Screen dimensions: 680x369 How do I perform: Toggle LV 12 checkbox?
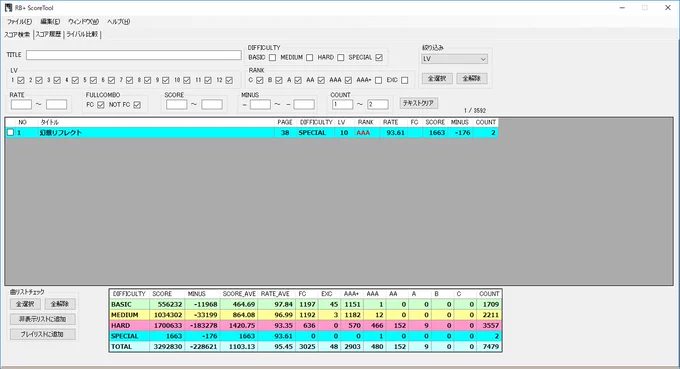[x=229, y=80]
